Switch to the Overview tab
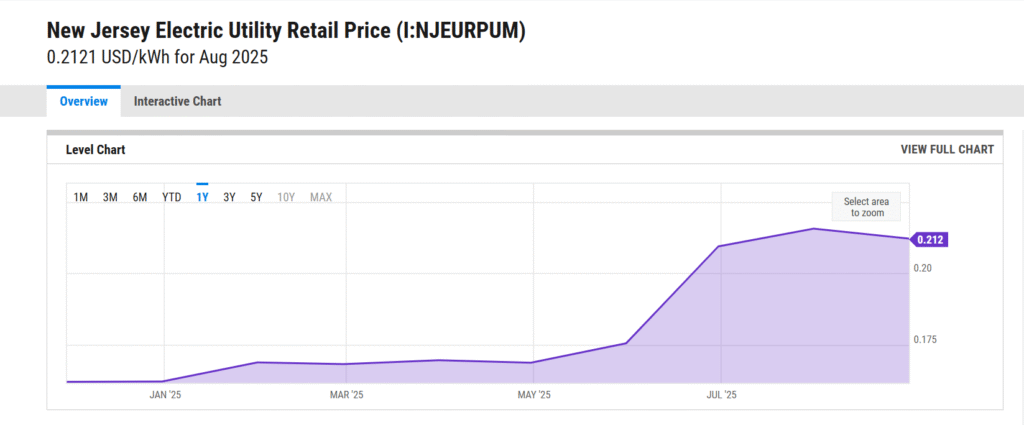1024x425 pixels. [83, 101]
